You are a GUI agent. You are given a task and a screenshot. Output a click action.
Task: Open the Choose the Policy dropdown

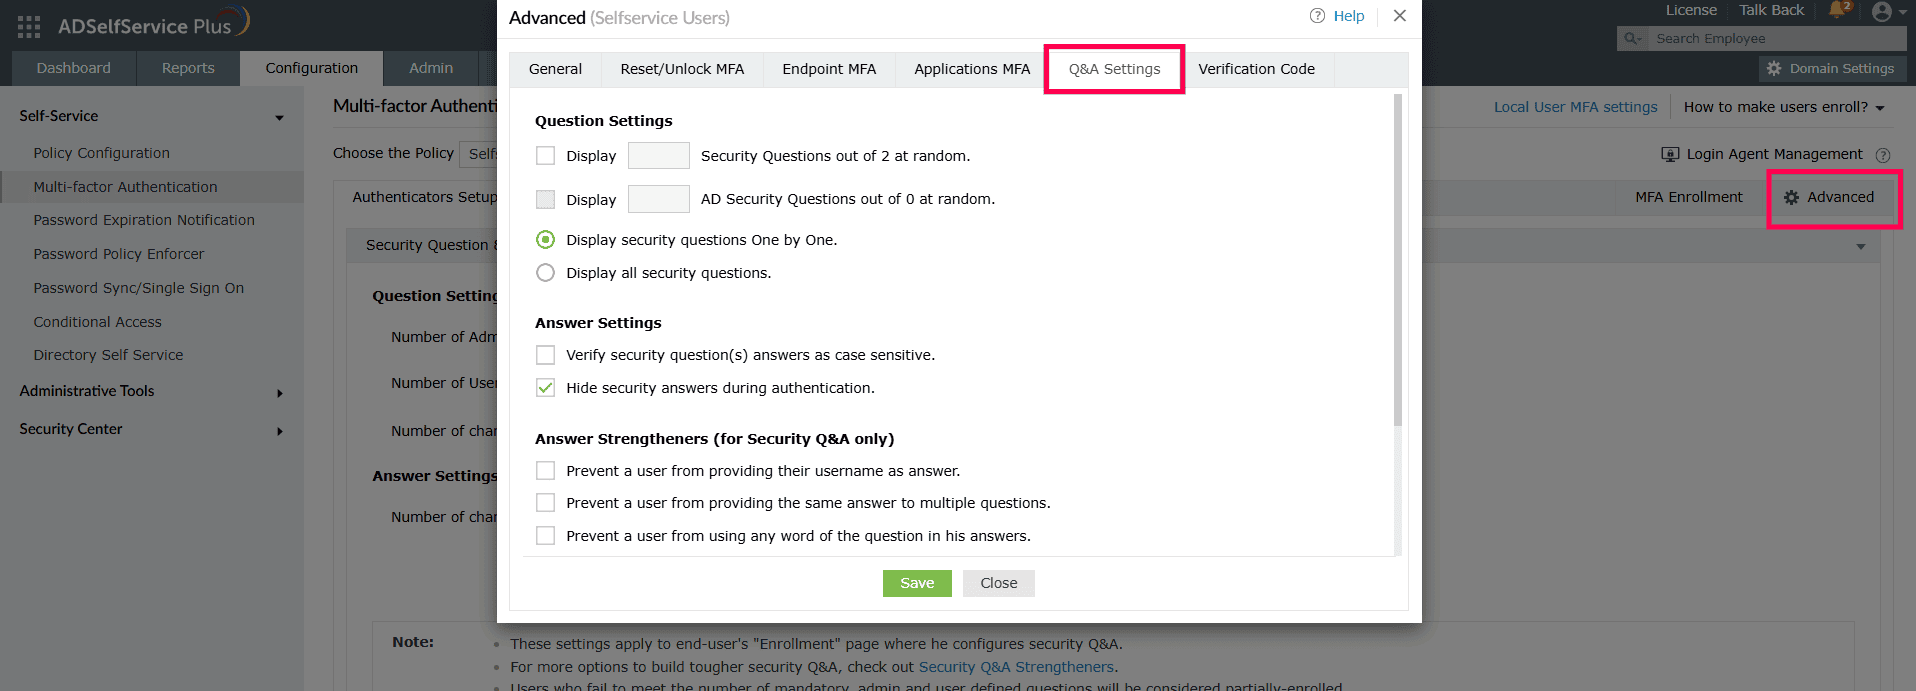point(479,154)
